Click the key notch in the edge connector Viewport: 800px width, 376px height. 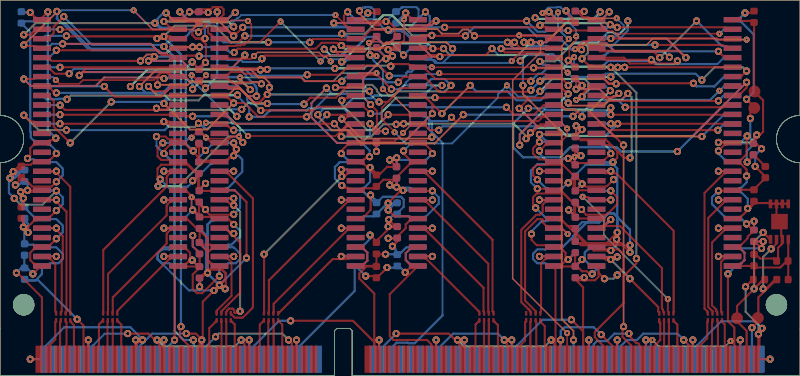click(x=343, y=352)
